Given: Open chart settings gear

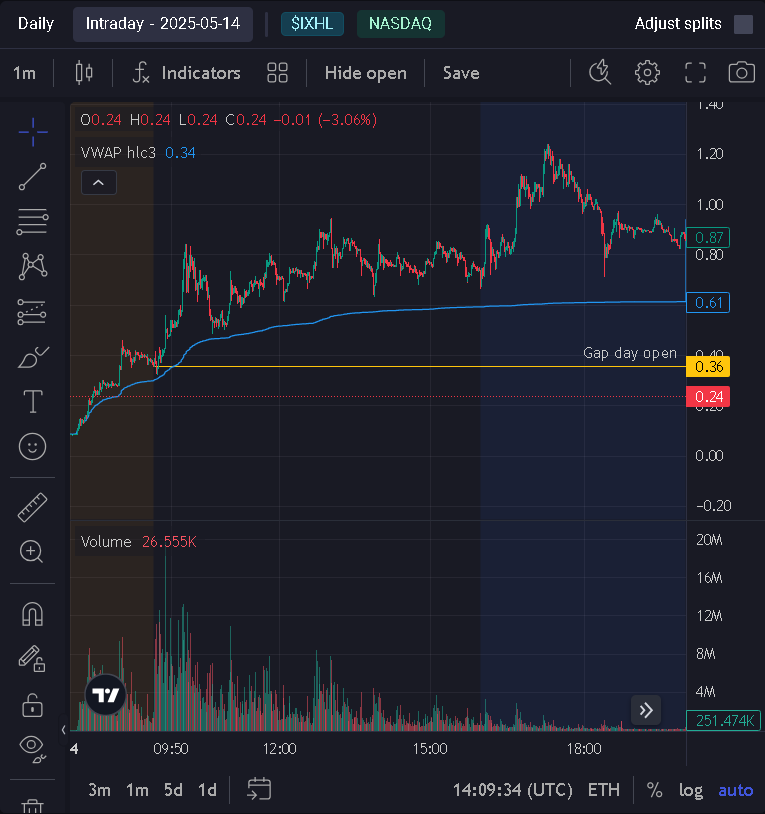Looking at the screenshot, I should pos(647,72).
